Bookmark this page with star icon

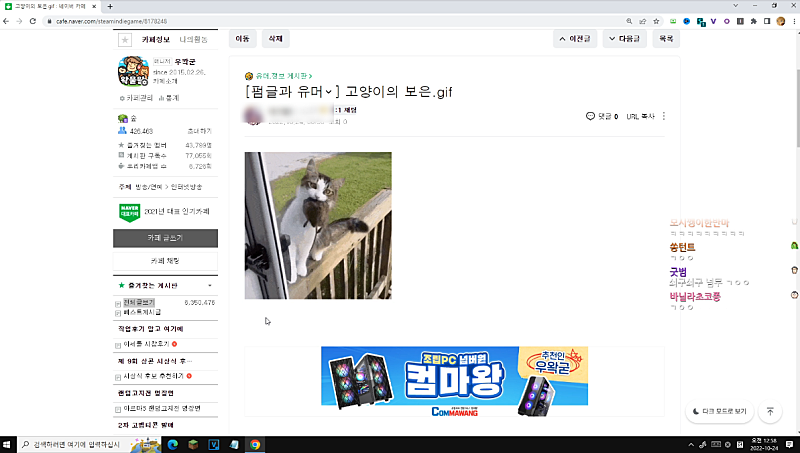pyautogui.click(x=656, y=21)
